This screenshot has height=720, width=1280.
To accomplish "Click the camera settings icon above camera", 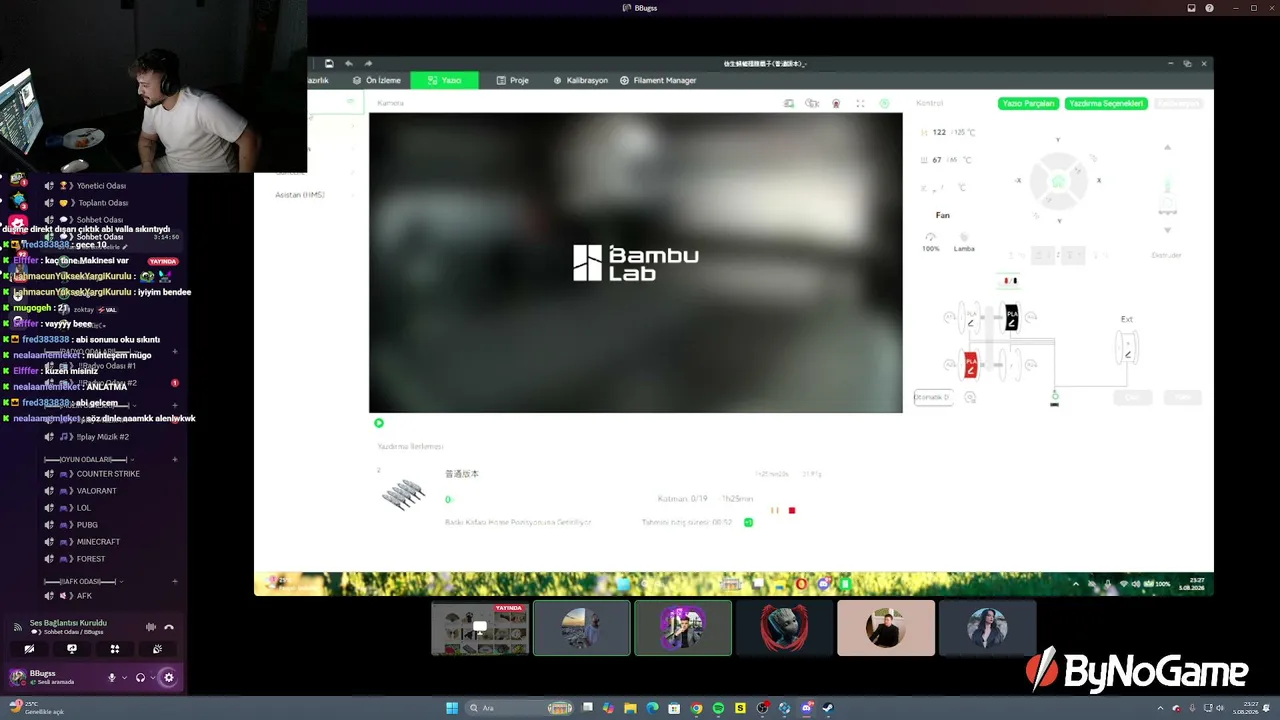I will click(812, 103).
